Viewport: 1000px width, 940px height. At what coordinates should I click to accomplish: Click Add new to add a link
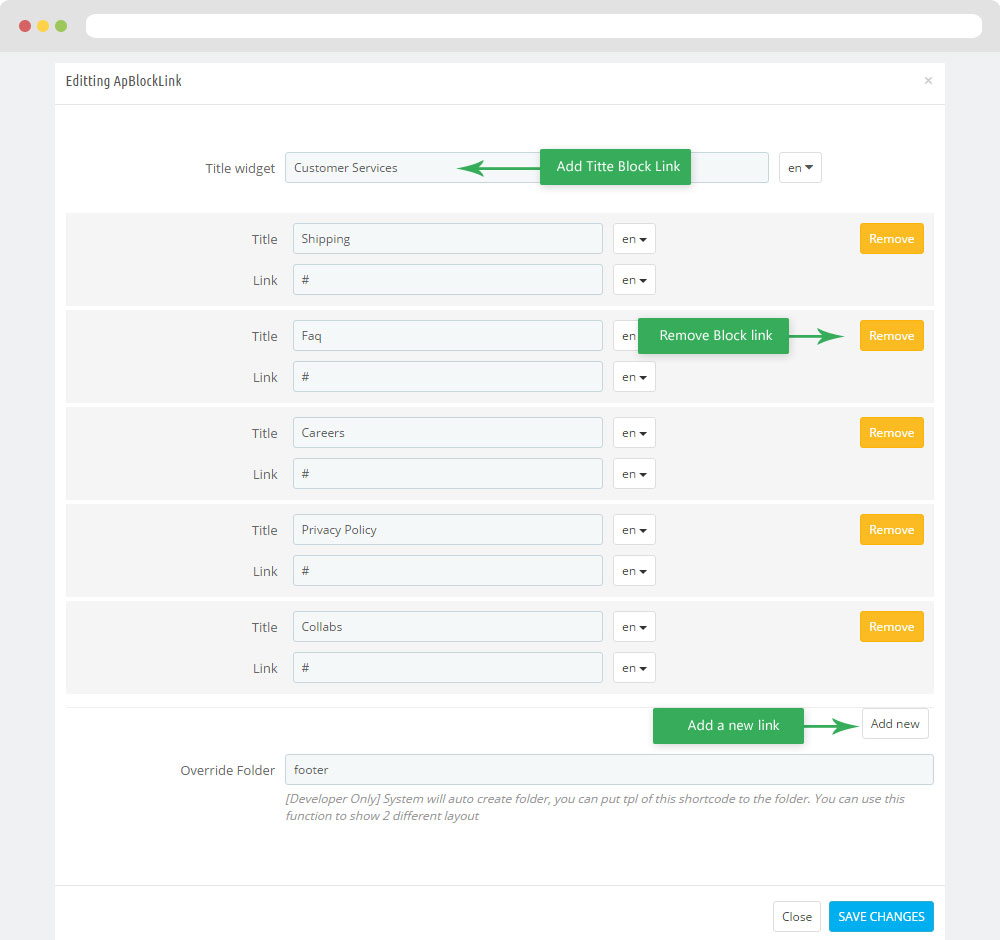coord(895,723)
